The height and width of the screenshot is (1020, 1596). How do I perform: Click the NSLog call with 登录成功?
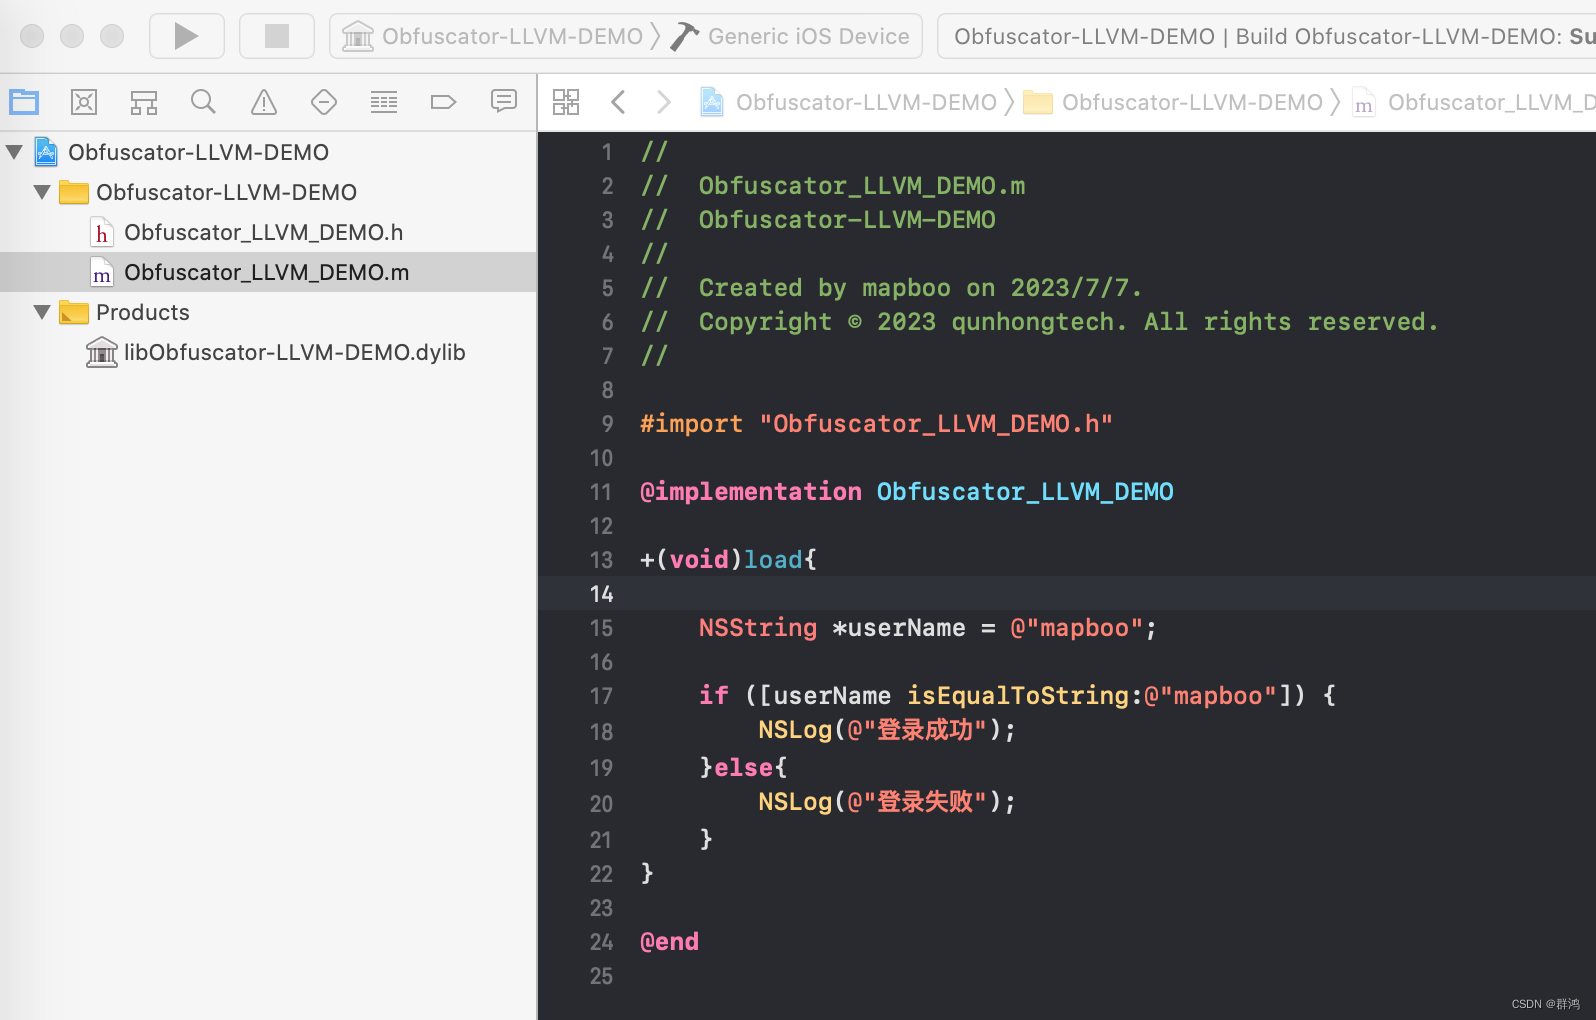coord(886,730)
